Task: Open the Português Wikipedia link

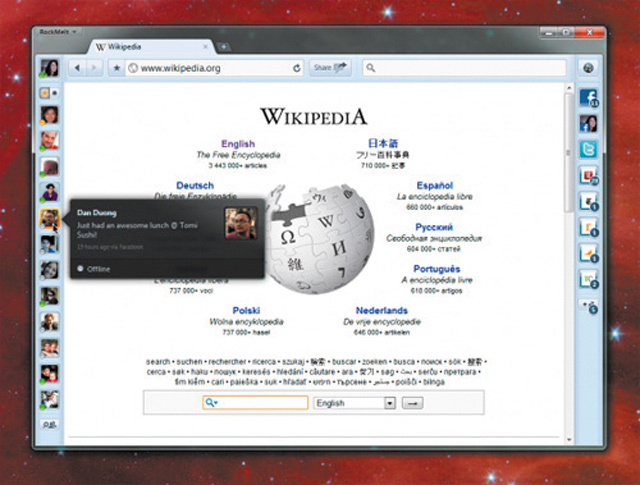Action: pos(436,269)
